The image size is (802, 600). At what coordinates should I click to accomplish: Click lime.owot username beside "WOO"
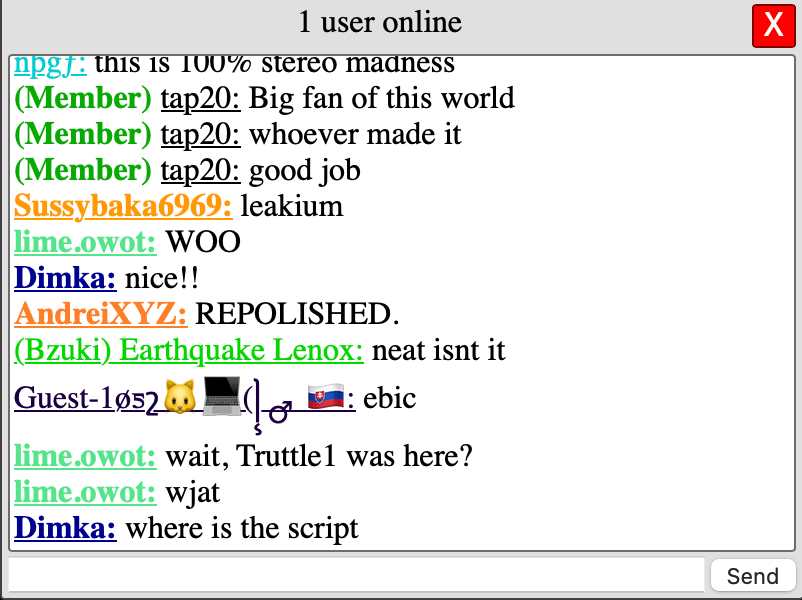[x=84, y=242]
